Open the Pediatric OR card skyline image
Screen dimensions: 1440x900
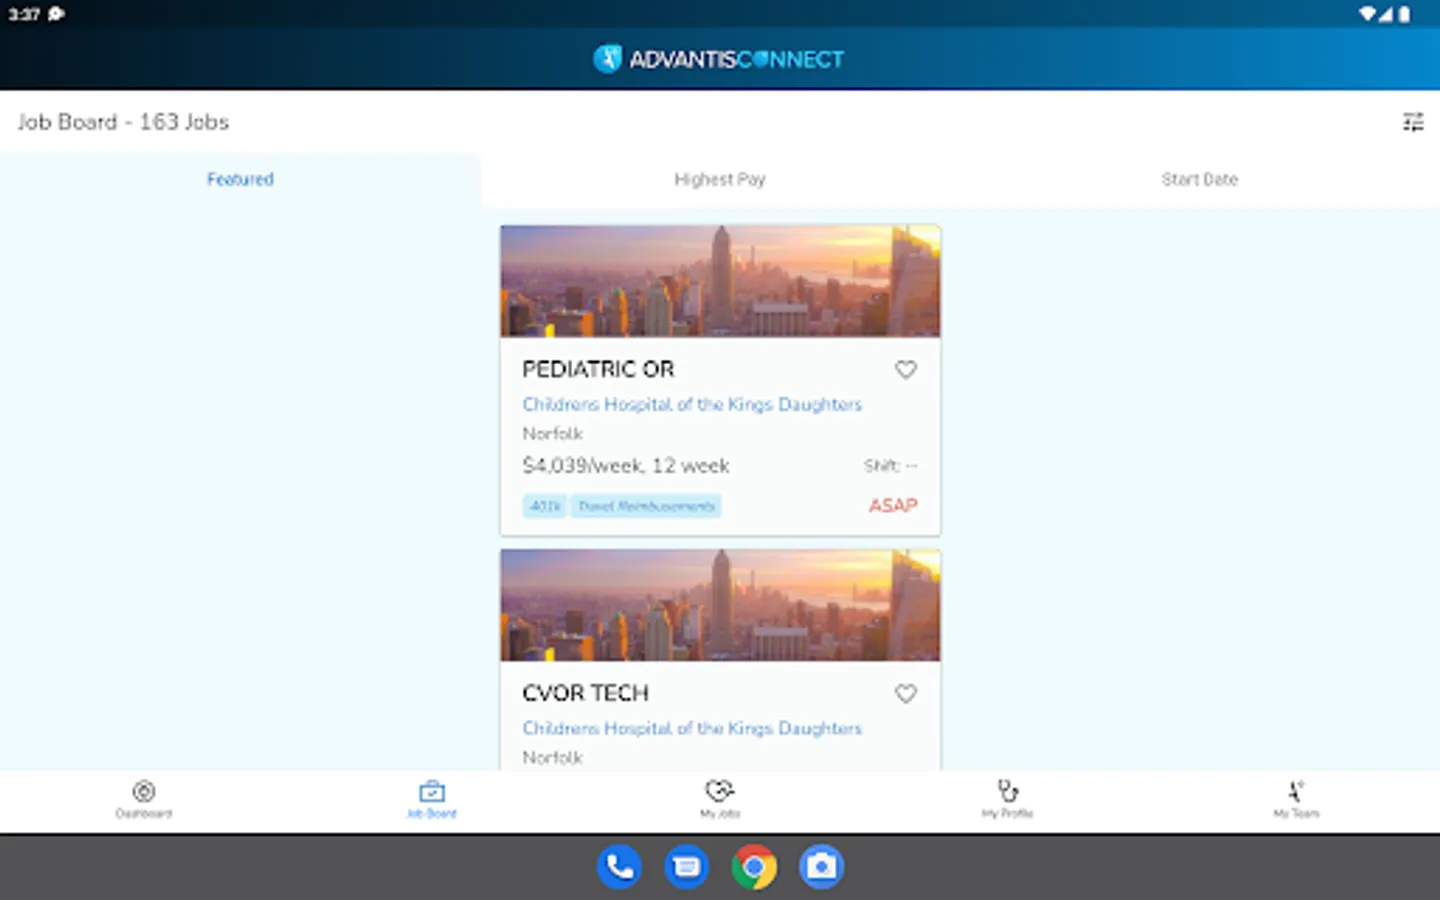[720, 281]
